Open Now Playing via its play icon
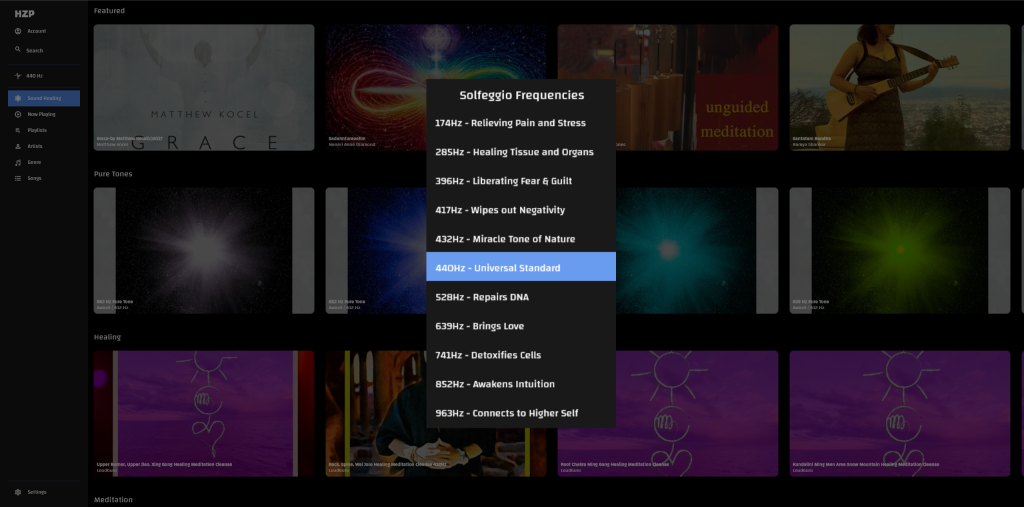Screen dimensions: 1024x507 [x=18, y=114]
